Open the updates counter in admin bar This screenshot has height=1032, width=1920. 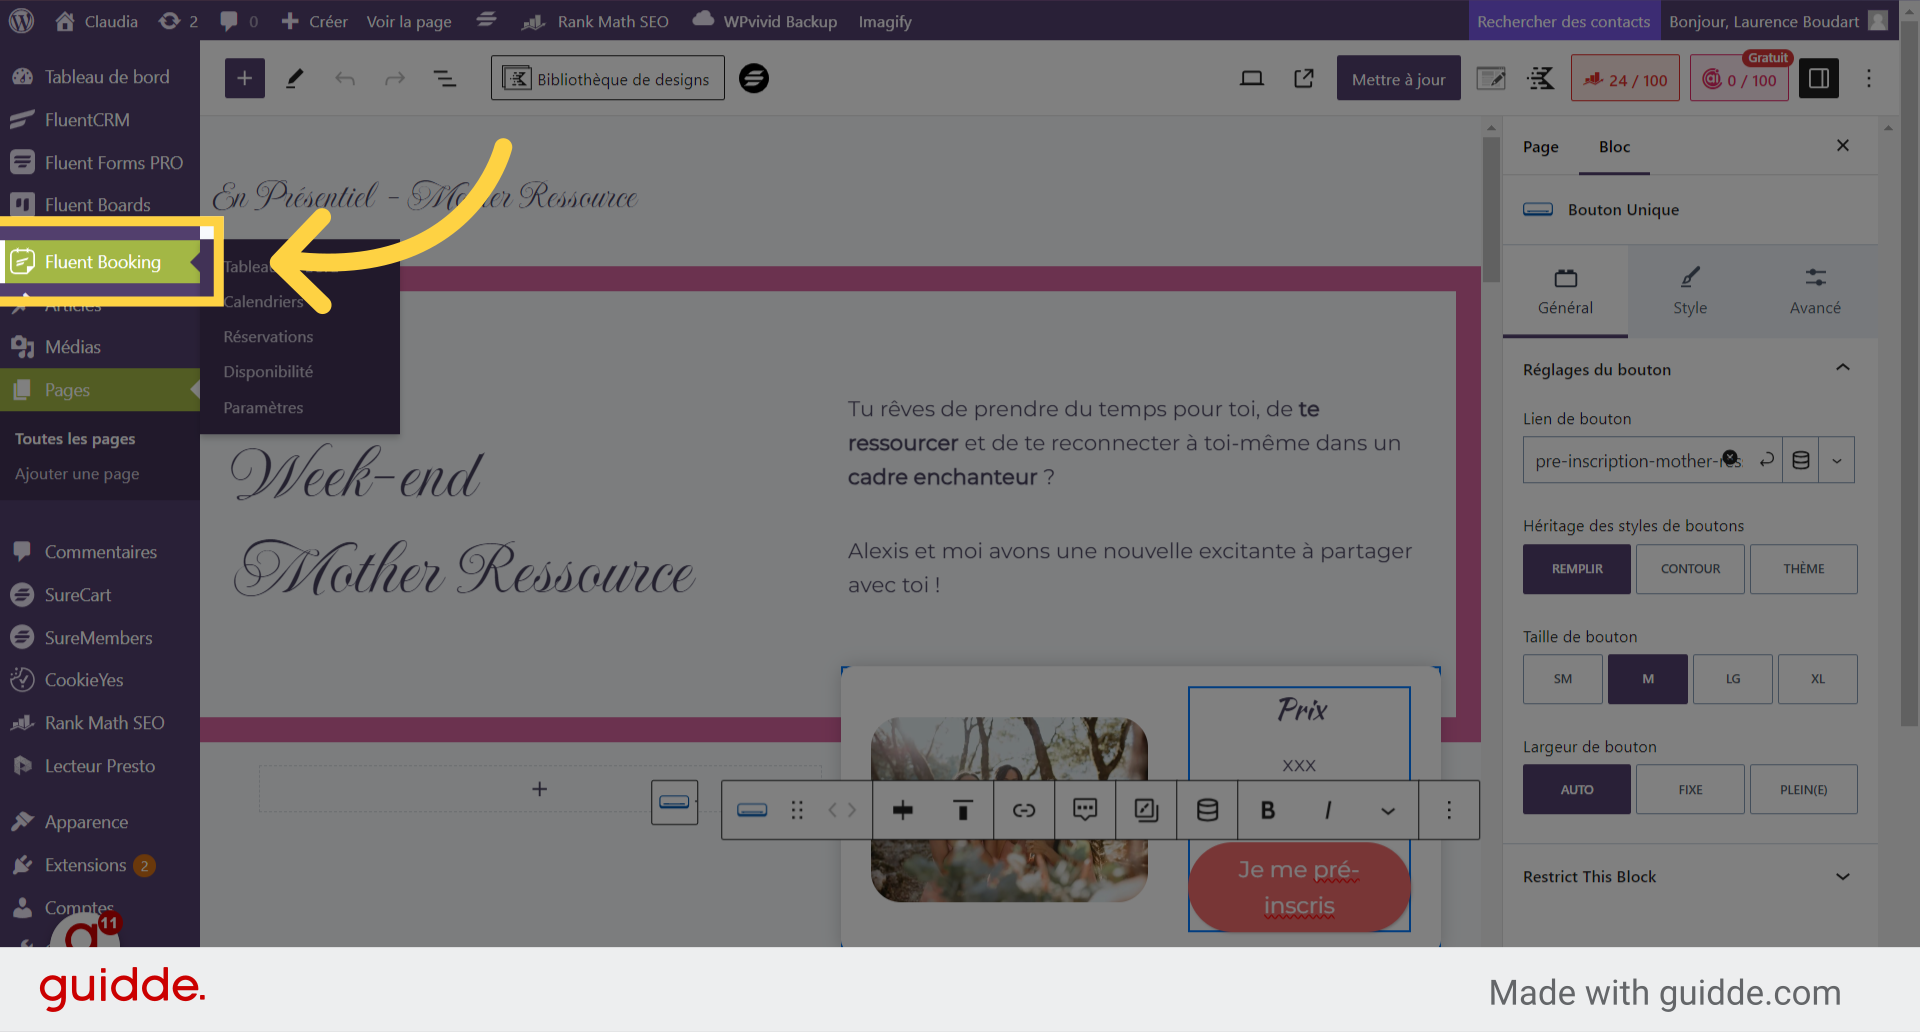click(x=178, y=21)
